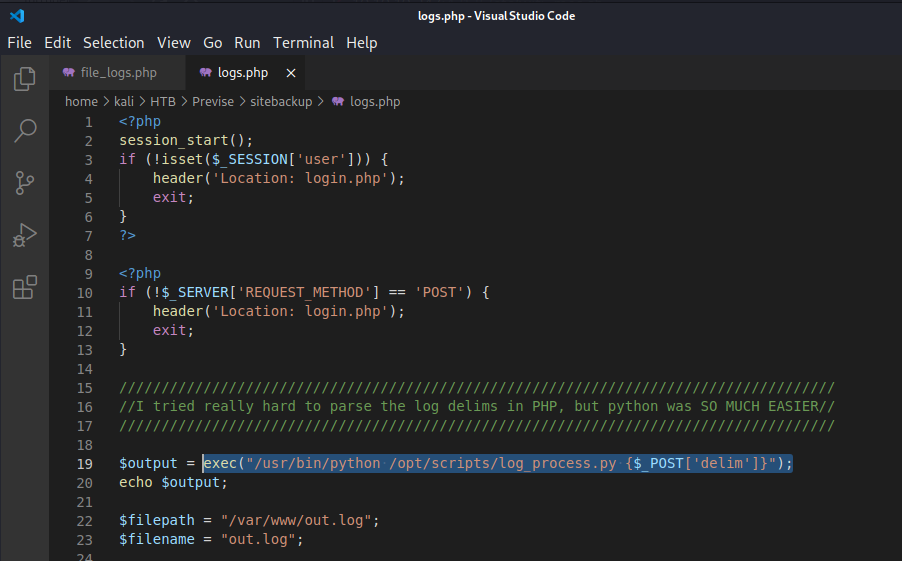Open the Search panel icon
Image resolution: width=902 pixels, height=561 pixels.
coord(24,130)
